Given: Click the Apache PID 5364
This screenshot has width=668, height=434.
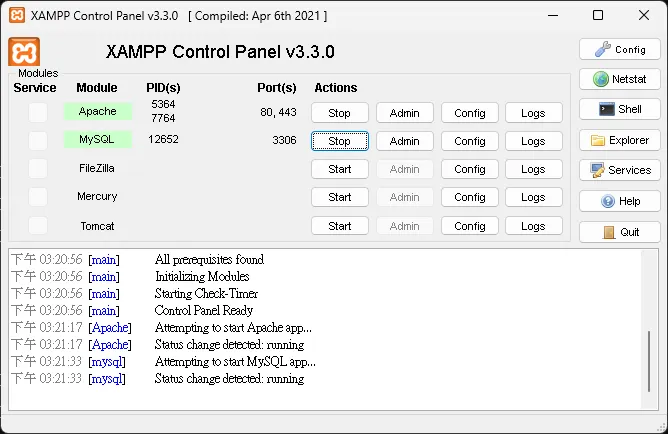Looking at the screenshot, I should tap(163, 104).
